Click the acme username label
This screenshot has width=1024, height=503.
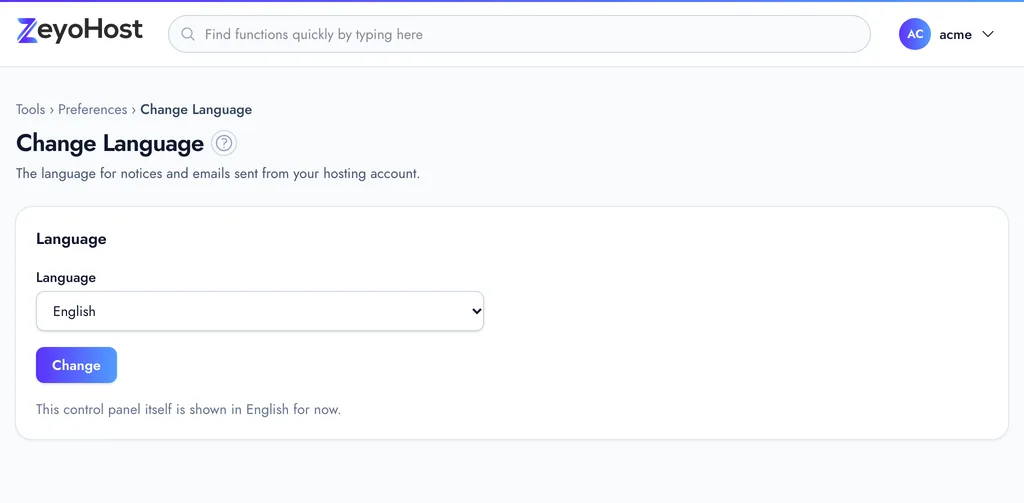coord(955,35)
